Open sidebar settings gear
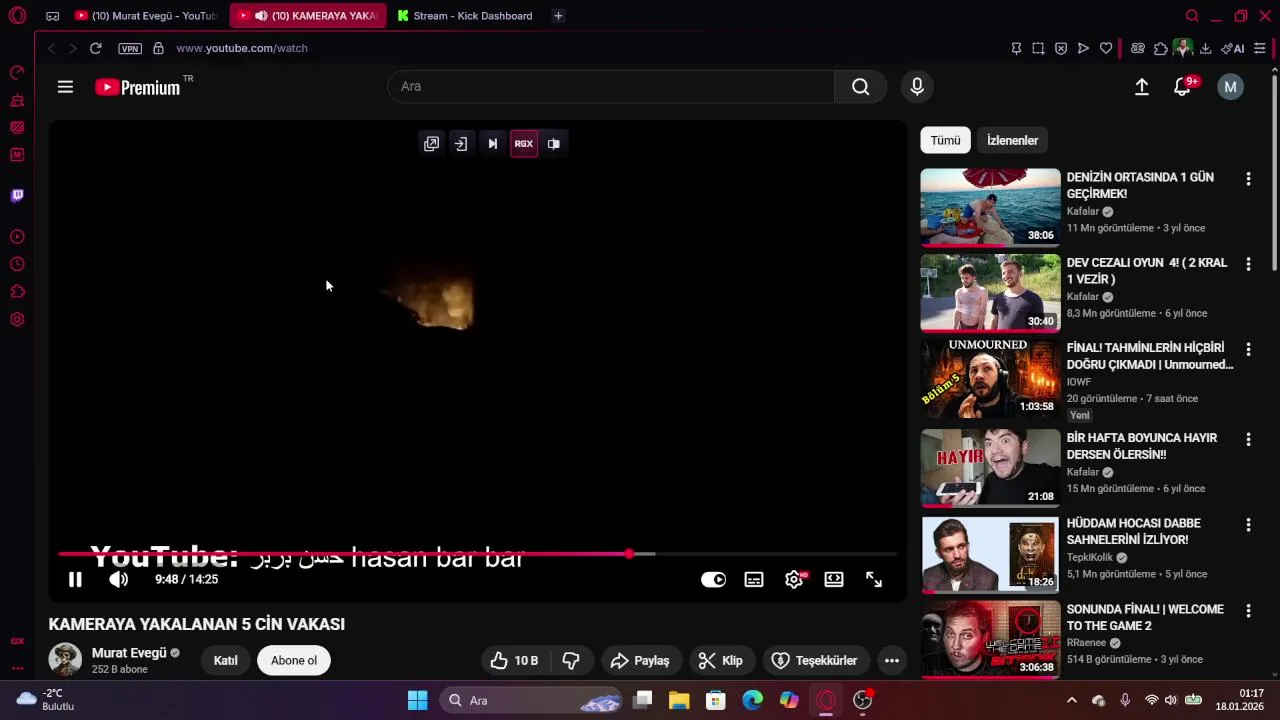The width and height of the screenshot is (1280, 720). [x=17, y=320]
